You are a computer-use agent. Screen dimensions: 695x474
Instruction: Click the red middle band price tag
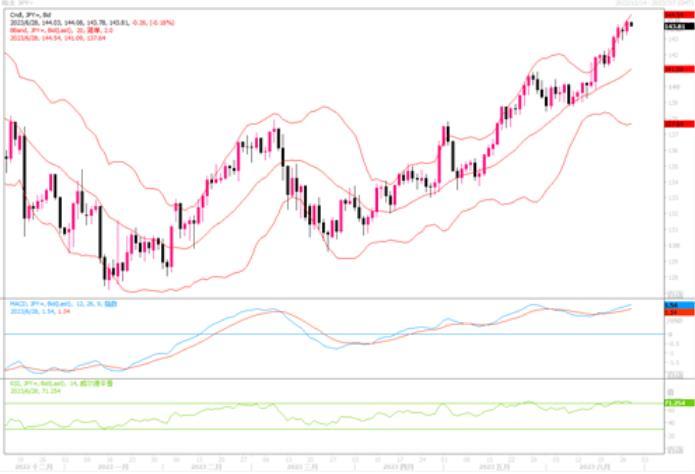tap(680, 69)
